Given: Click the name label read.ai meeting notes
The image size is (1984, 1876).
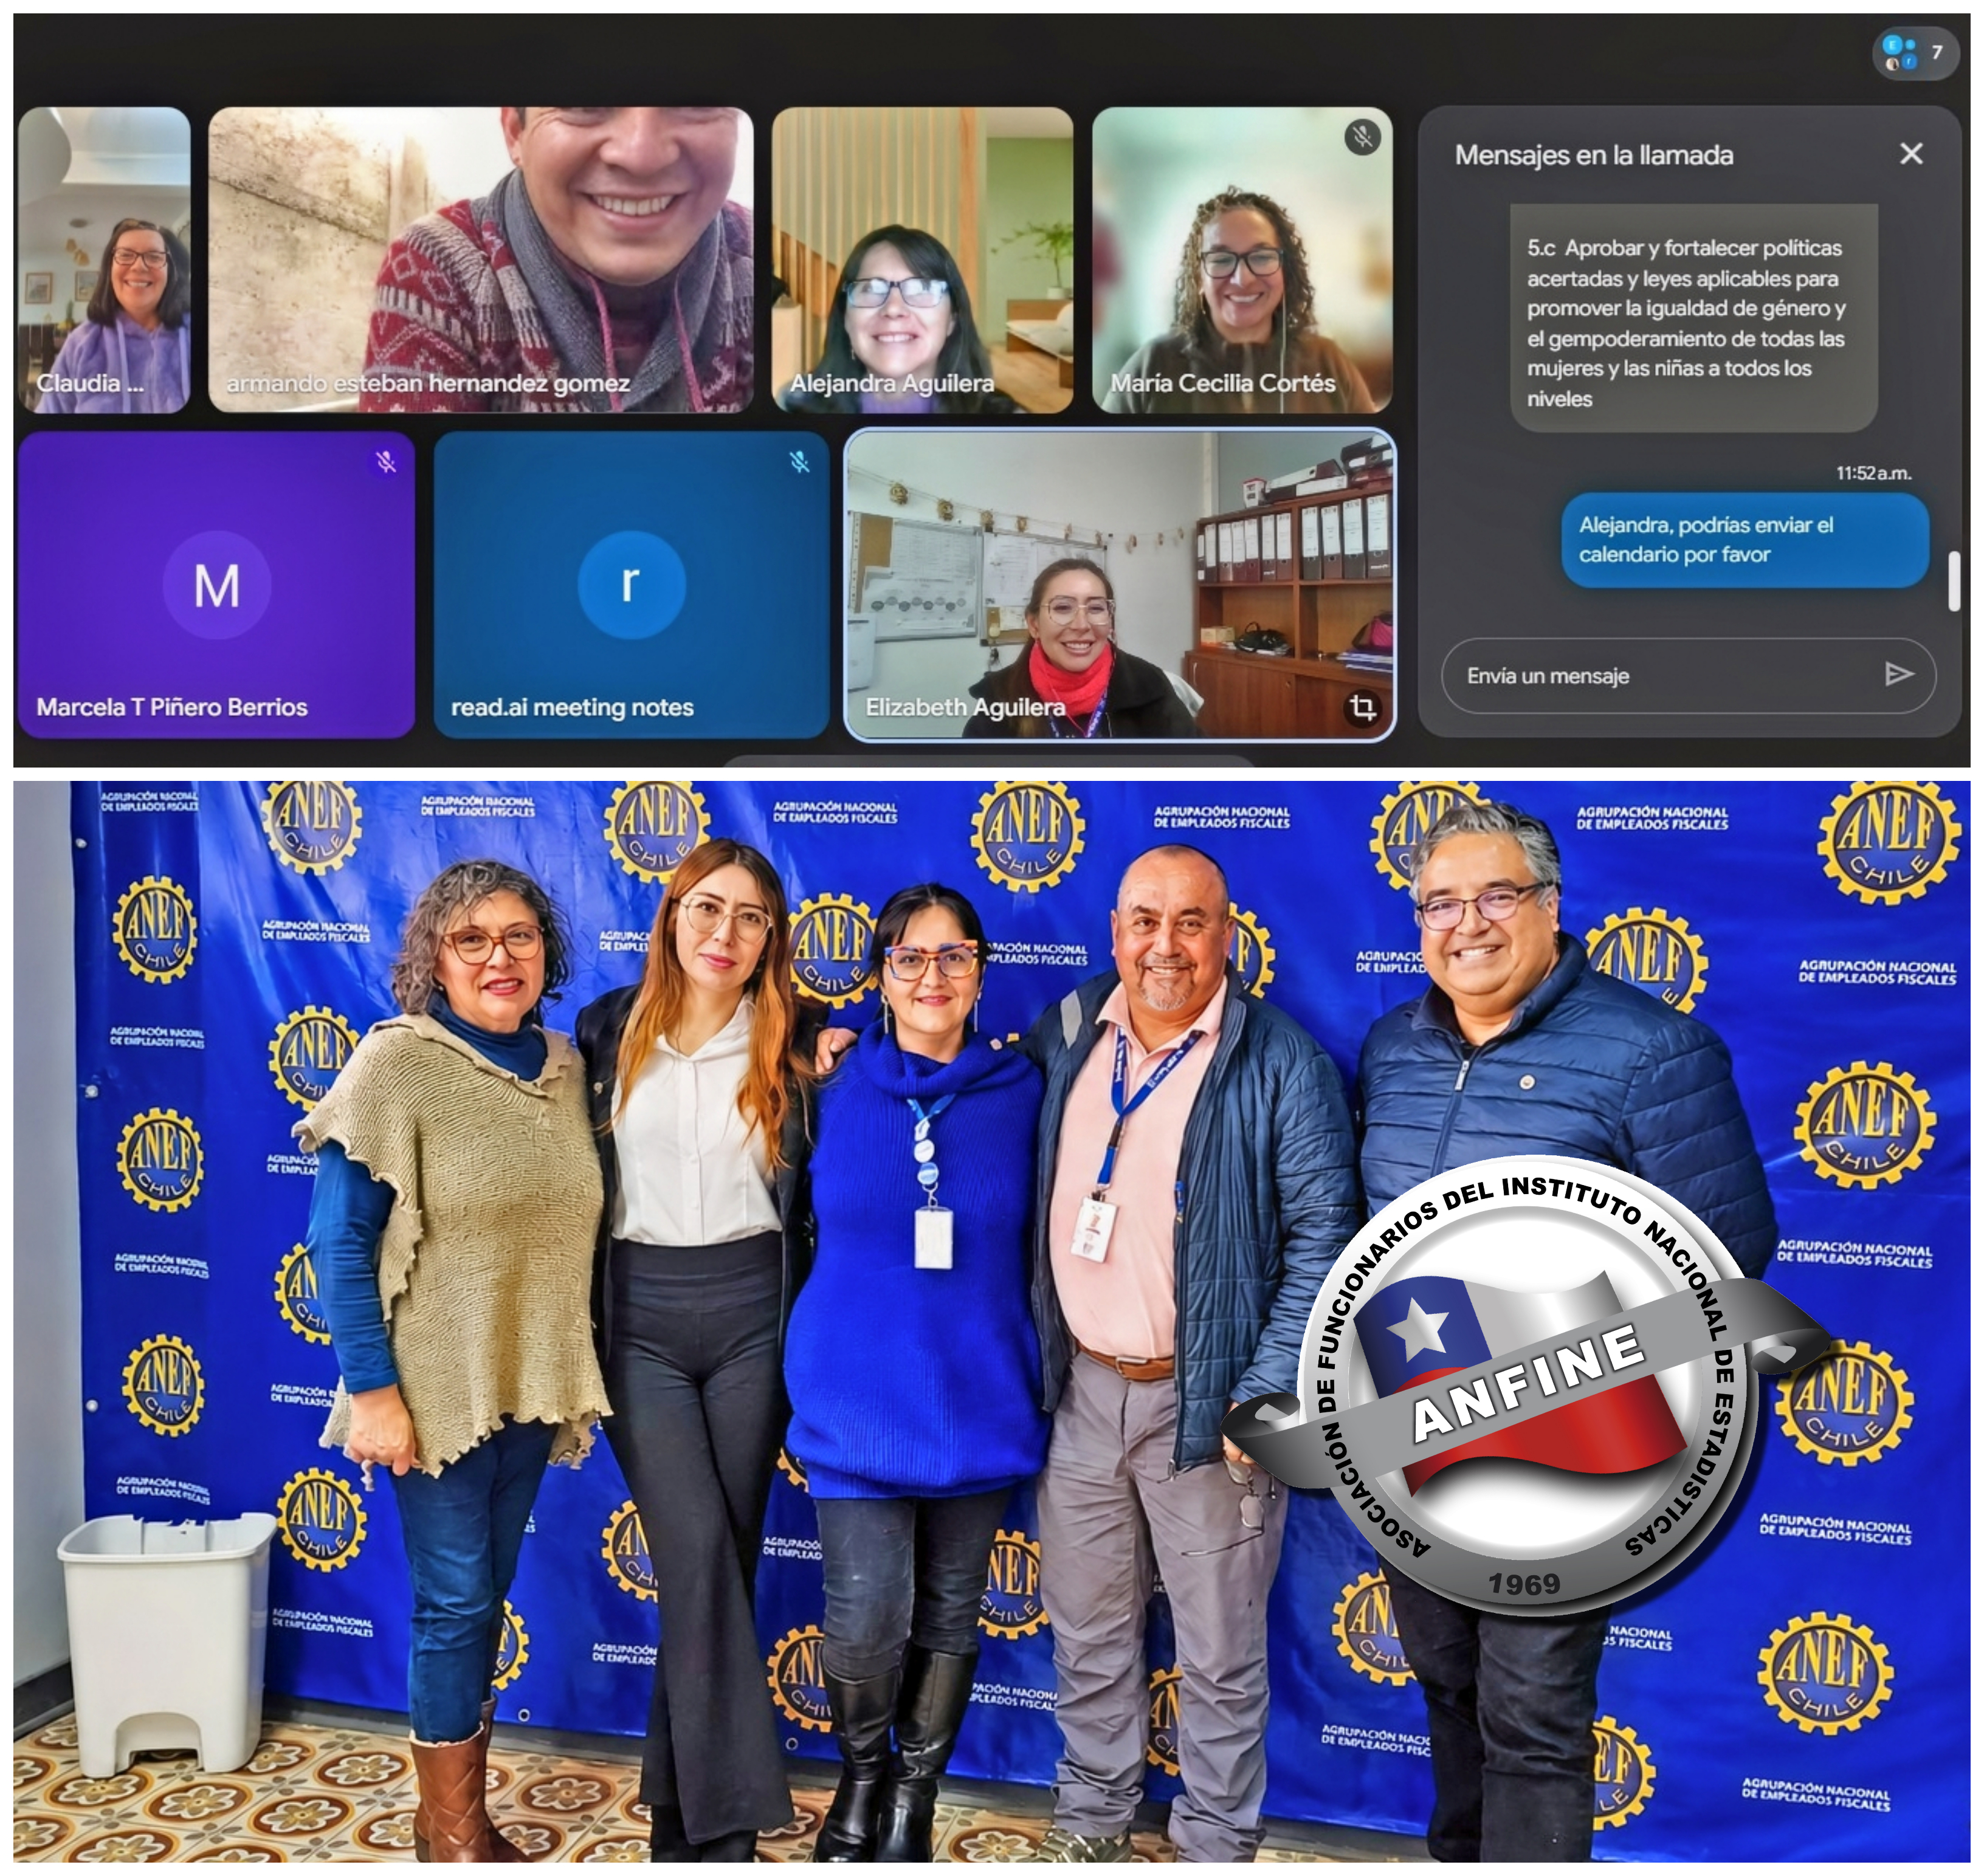Looking at the screenshot, I should pyautogui.click(x=572, y=707).
